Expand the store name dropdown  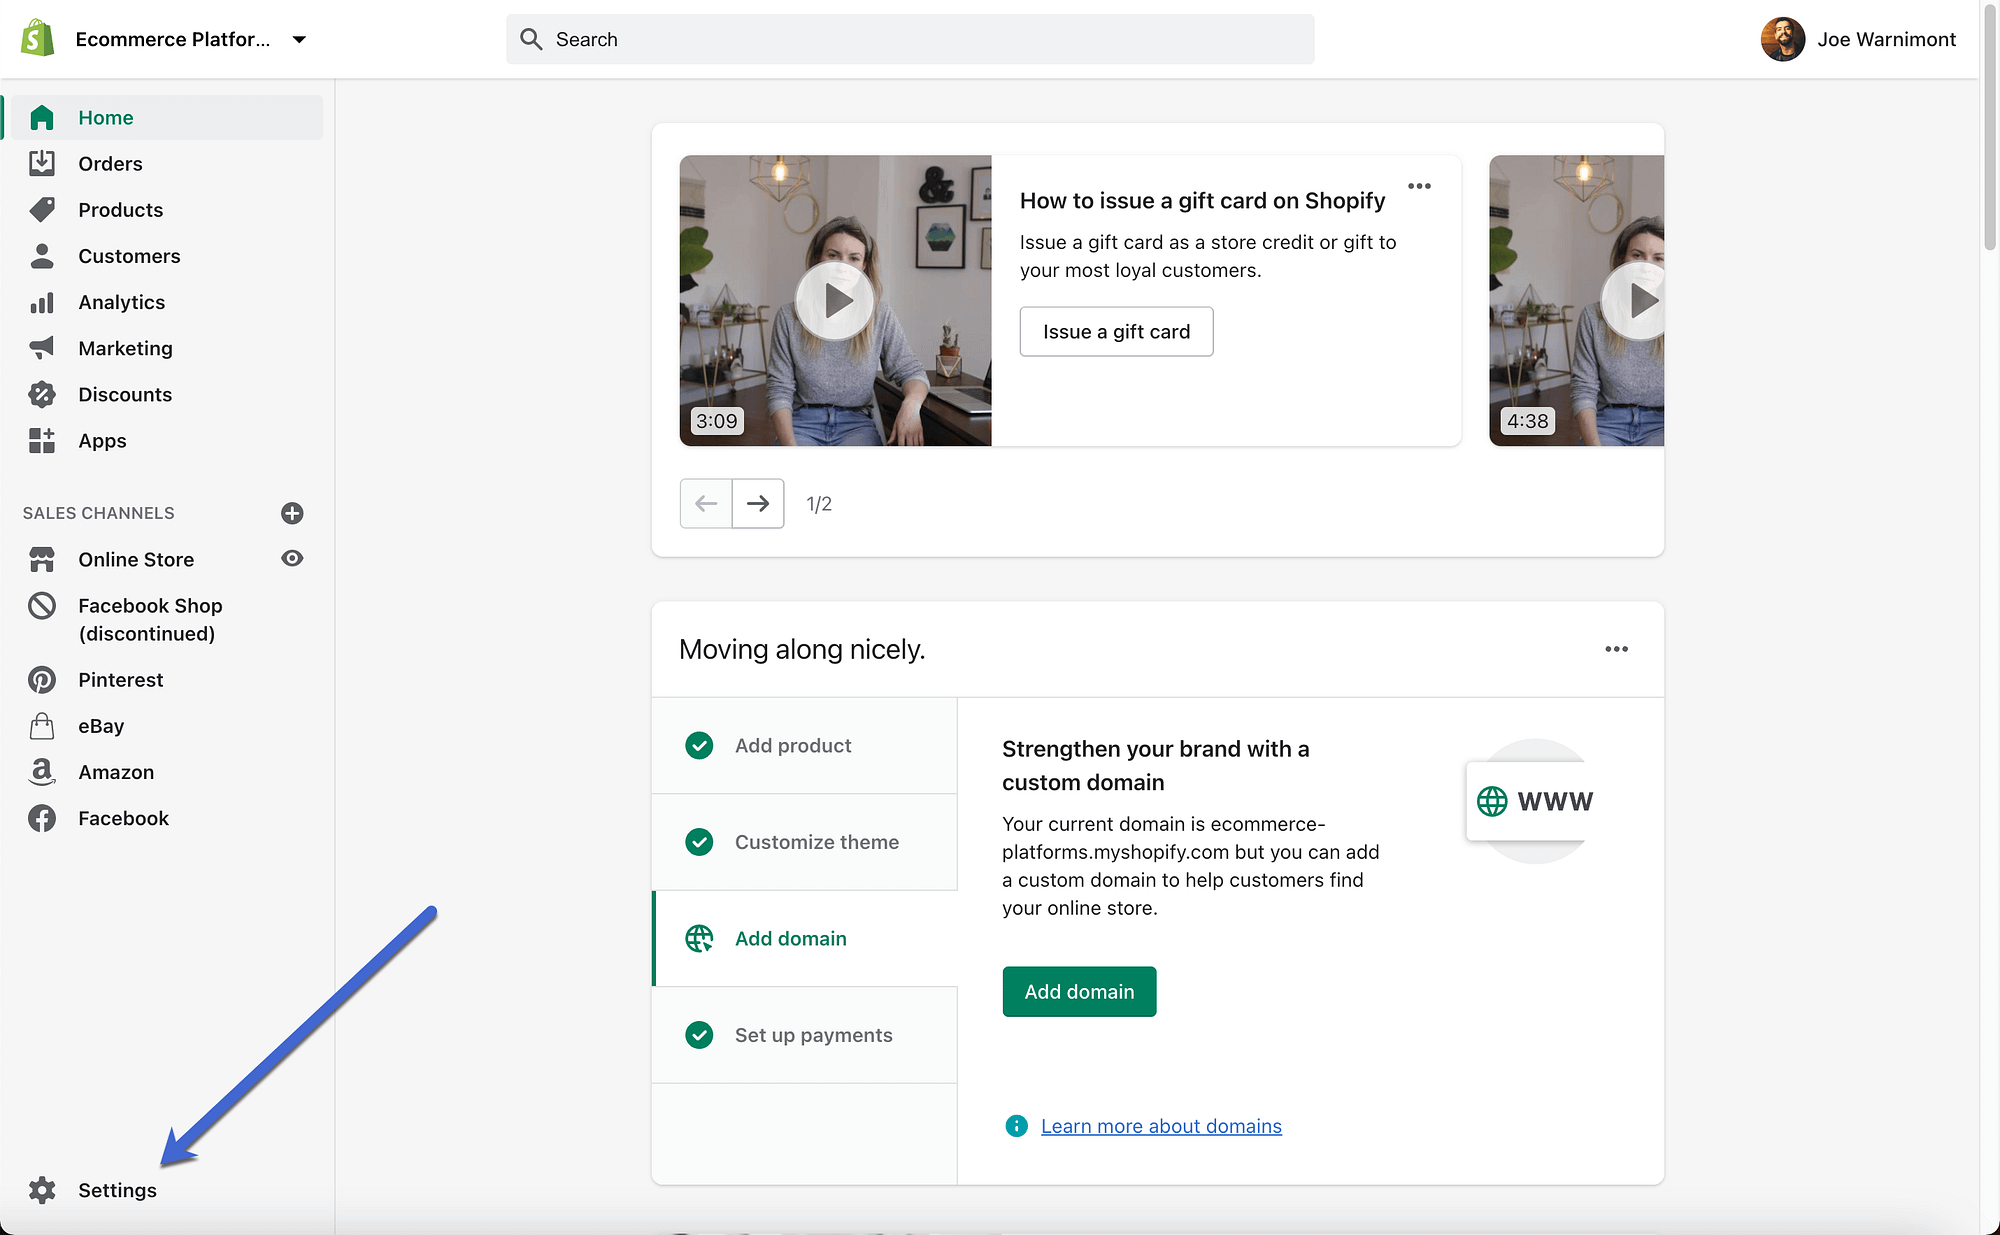pyautogui.click(x=299, y=40)
